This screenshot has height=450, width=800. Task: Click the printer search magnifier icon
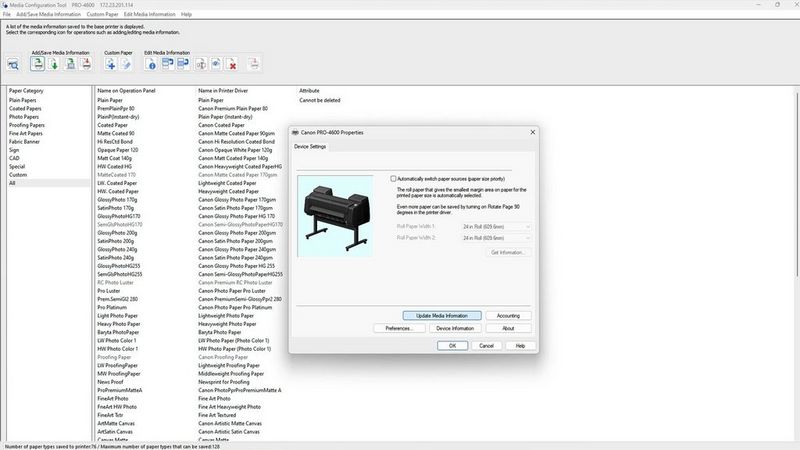click(14, 65)
